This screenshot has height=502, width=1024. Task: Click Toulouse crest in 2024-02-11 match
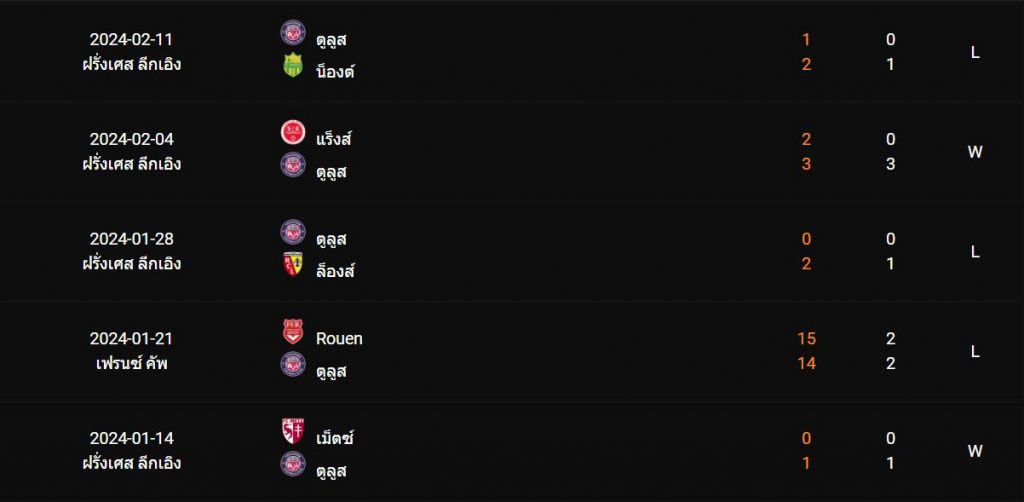click(293, 33)
